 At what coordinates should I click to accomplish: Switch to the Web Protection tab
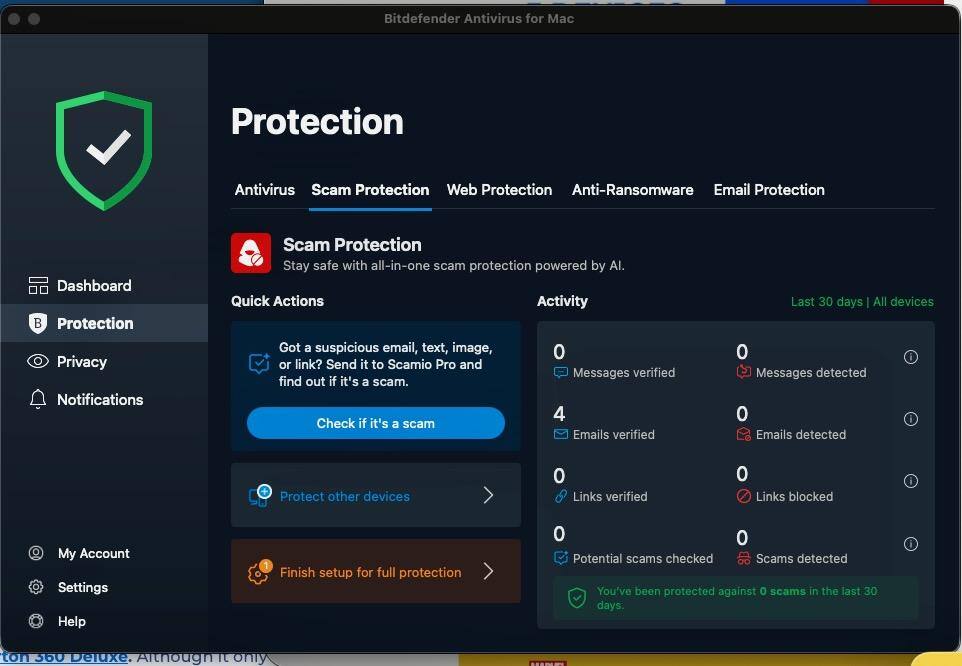click(499, 190)
